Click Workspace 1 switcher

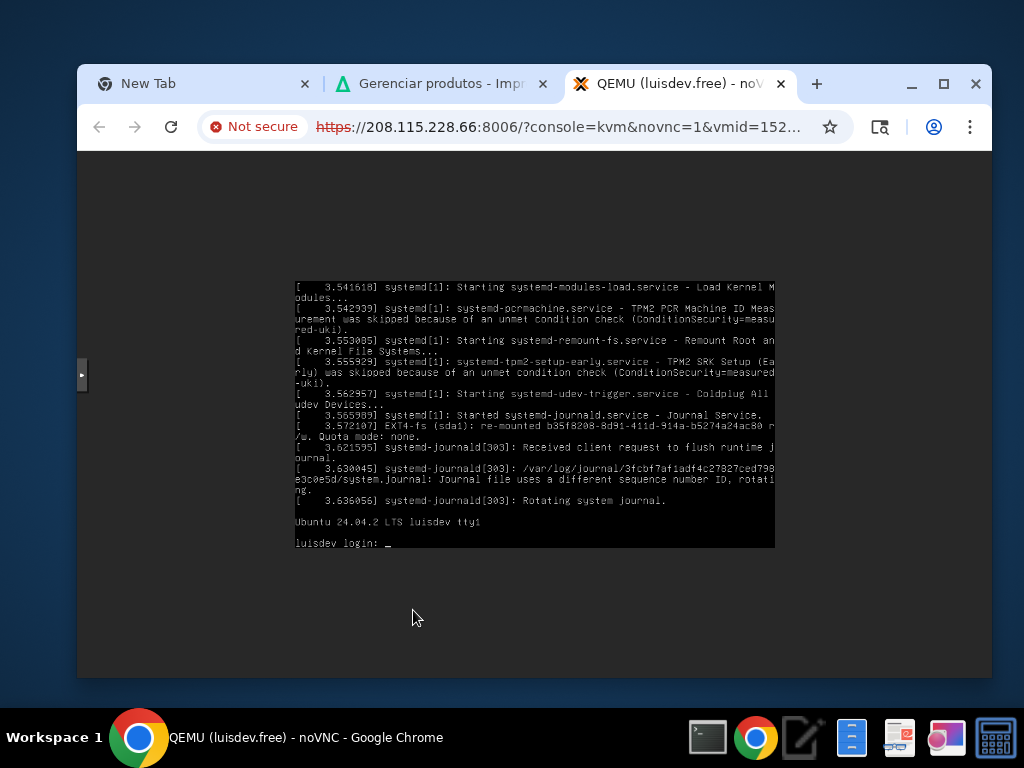54,738
